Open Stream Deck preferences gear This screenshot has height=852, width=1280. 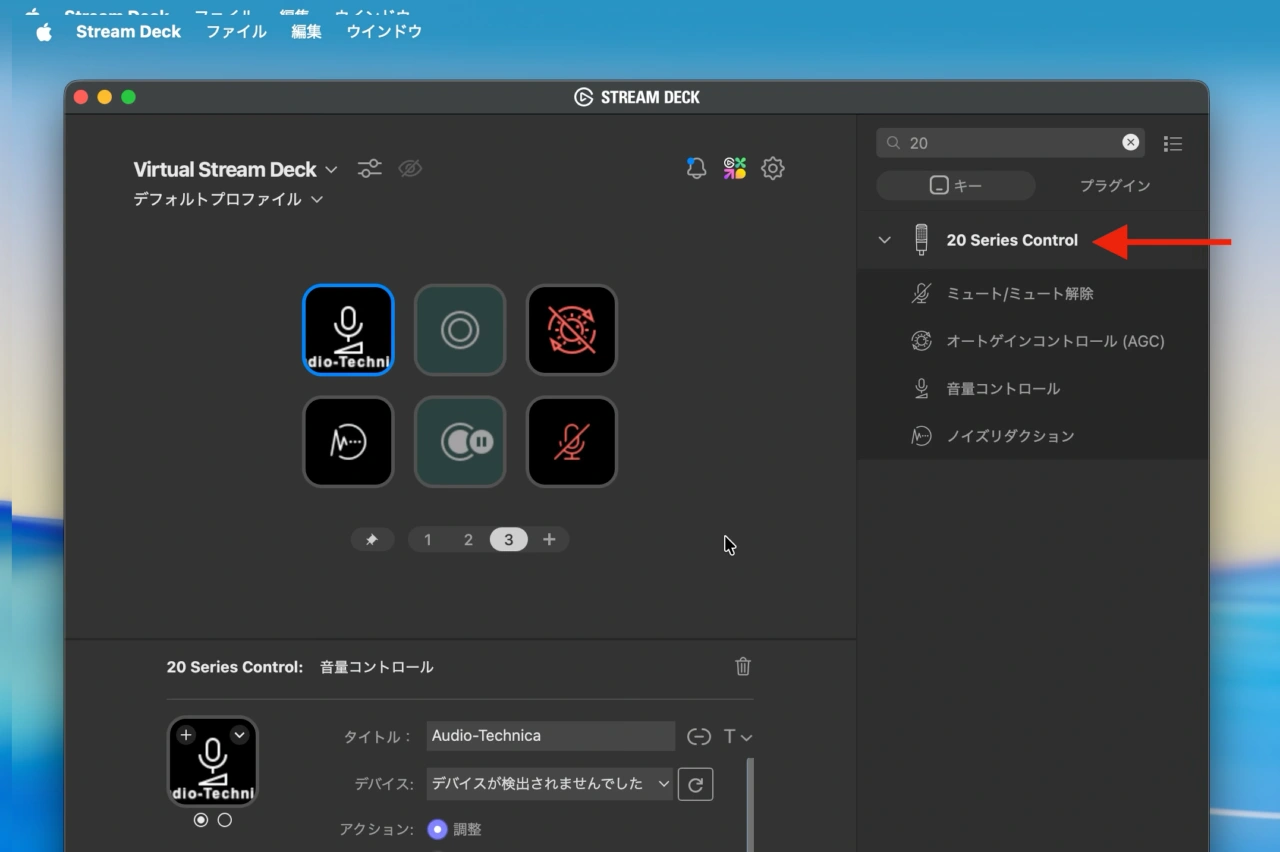click(773, 168)
